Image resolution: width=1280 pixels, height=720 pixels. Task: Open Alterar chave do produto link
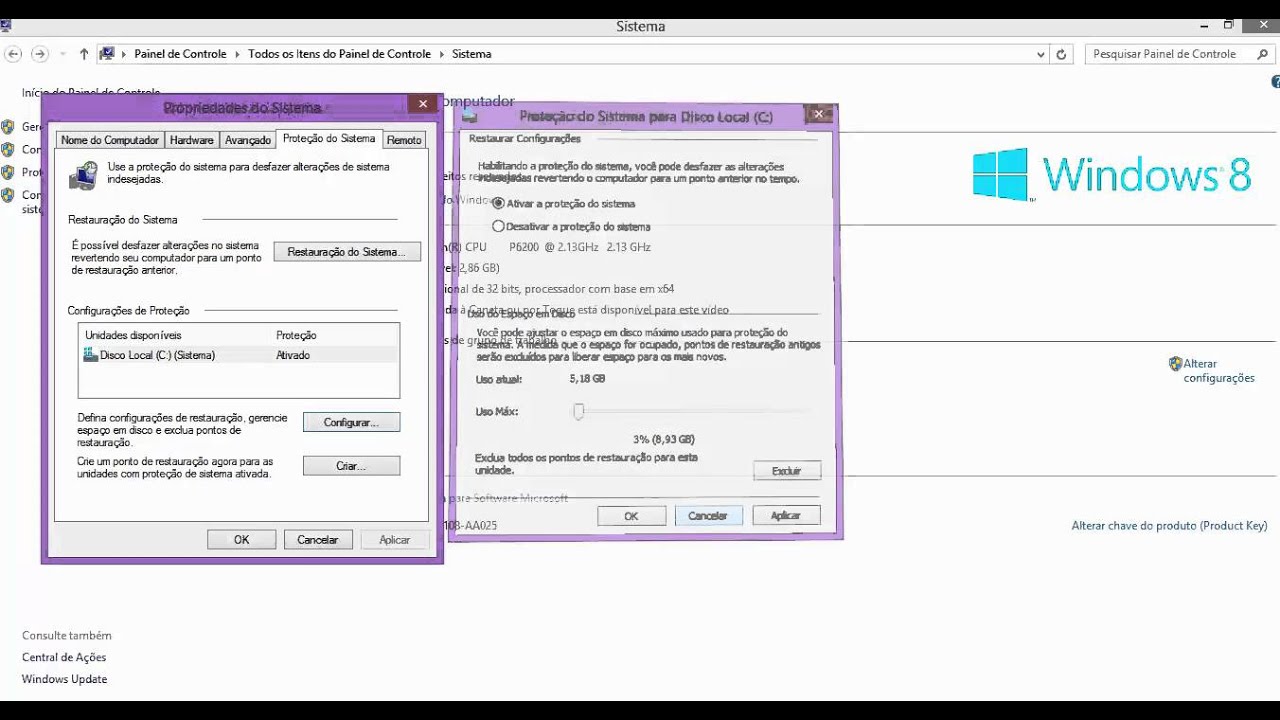(1169, 525)
